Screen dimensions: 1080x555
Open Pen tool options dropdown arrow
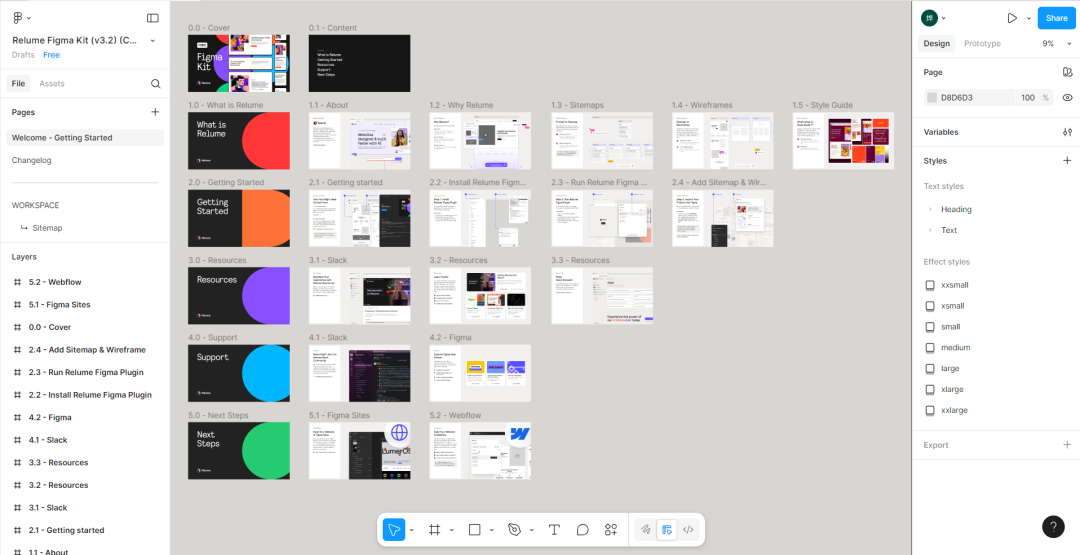click(x=532, y=530)
